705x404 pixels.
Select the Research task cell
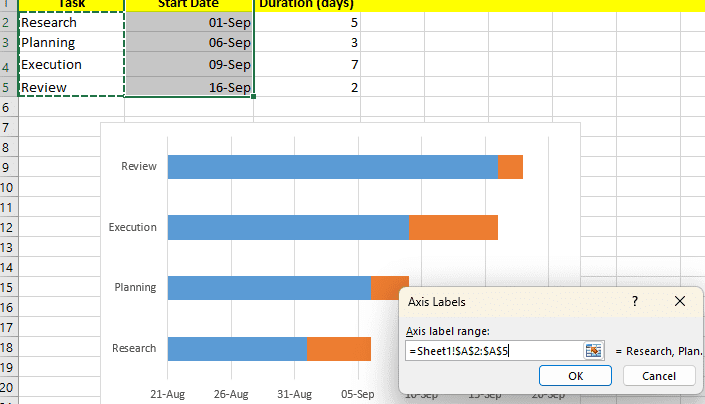71,22
